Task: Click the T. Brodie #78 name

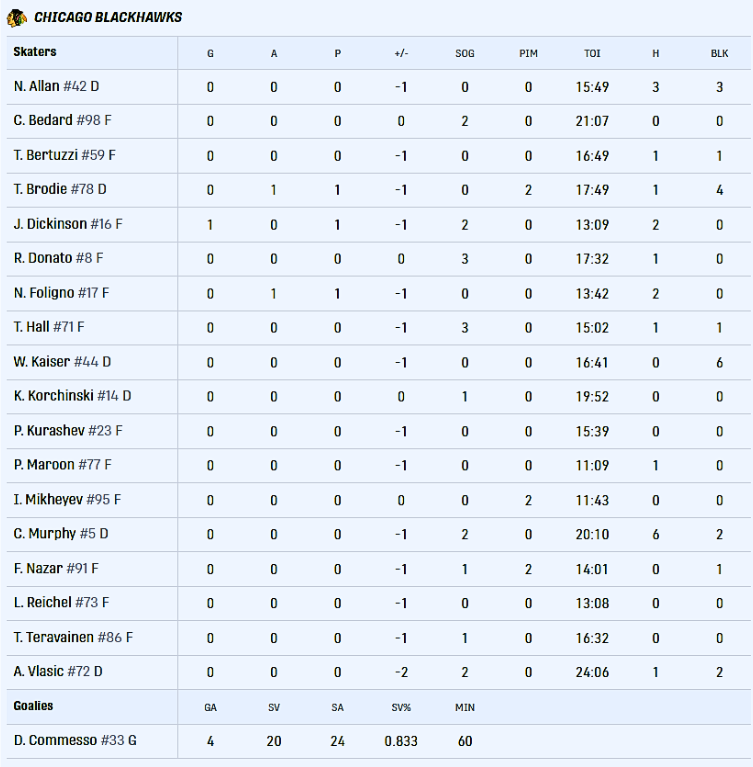Action: [x=60, y=189]
